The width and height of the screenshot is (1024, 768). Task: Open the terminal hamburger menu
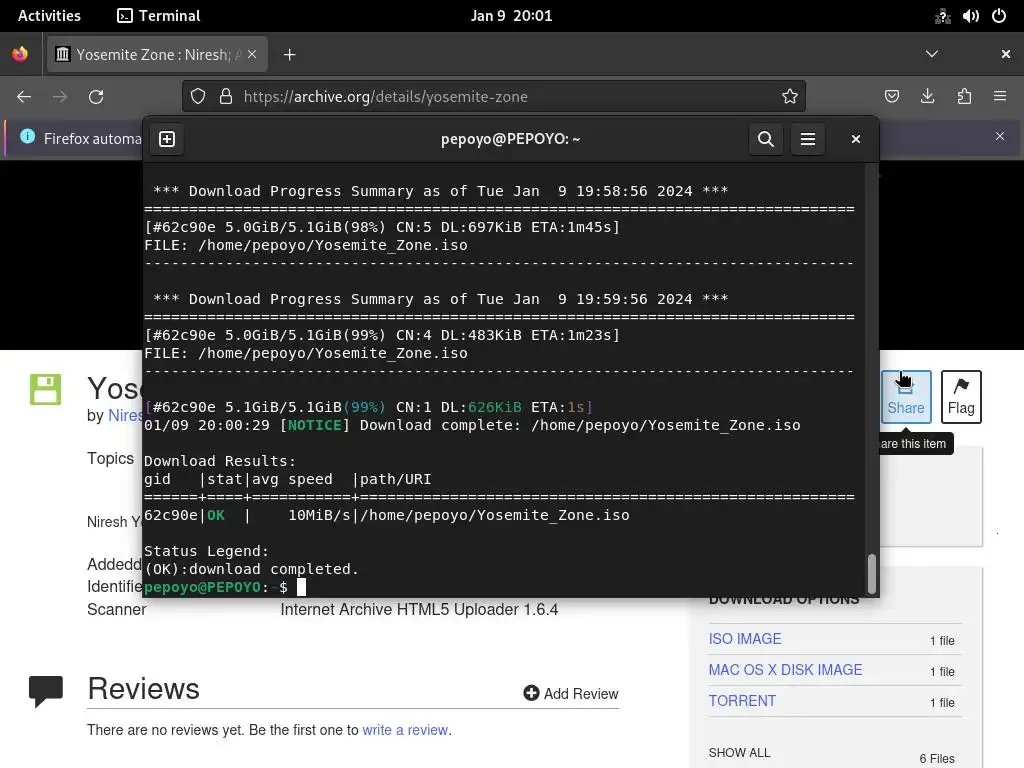(807, 139)
